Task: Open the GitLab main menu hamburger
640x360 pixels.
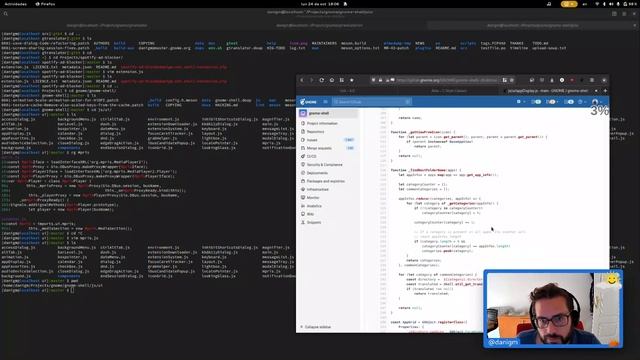Action: point(325,102)
